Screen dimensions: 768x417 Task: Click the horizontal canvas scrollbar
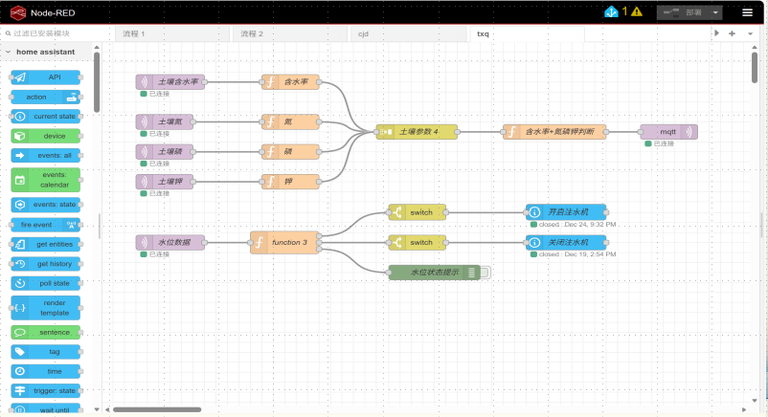157,410
